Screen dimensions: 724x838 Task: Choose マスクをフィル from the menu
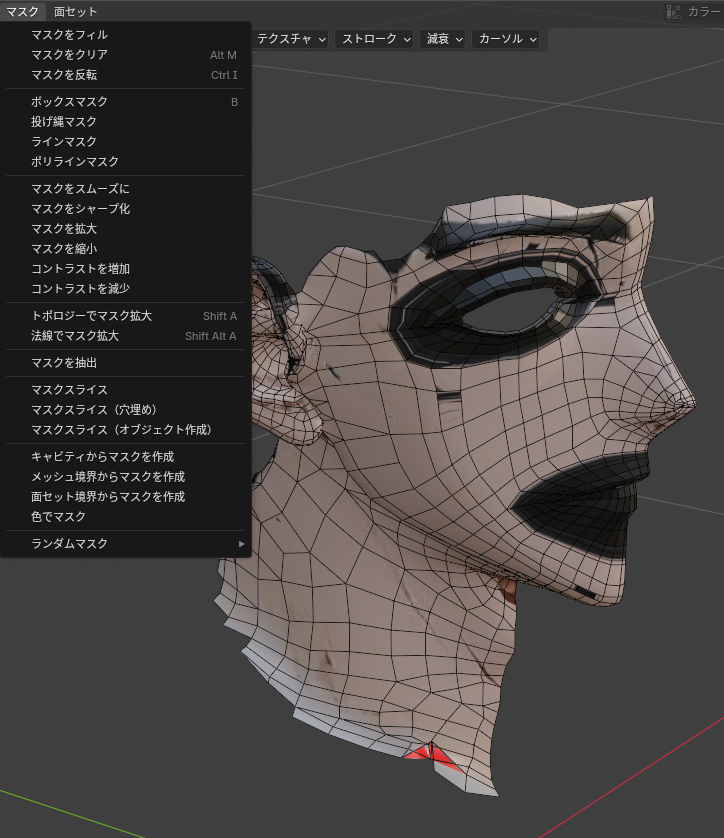coord(70,35)
